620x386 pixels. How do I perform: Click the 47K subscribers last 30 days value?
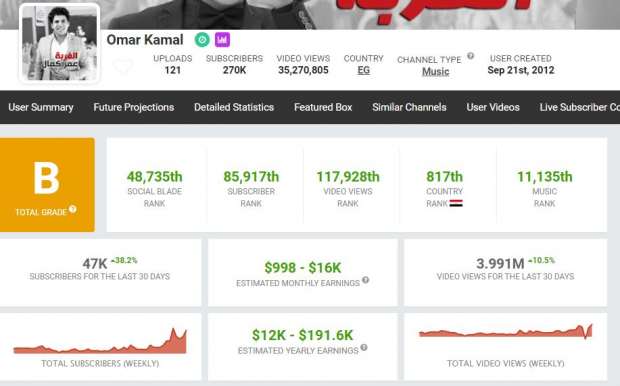click(95, 263)
